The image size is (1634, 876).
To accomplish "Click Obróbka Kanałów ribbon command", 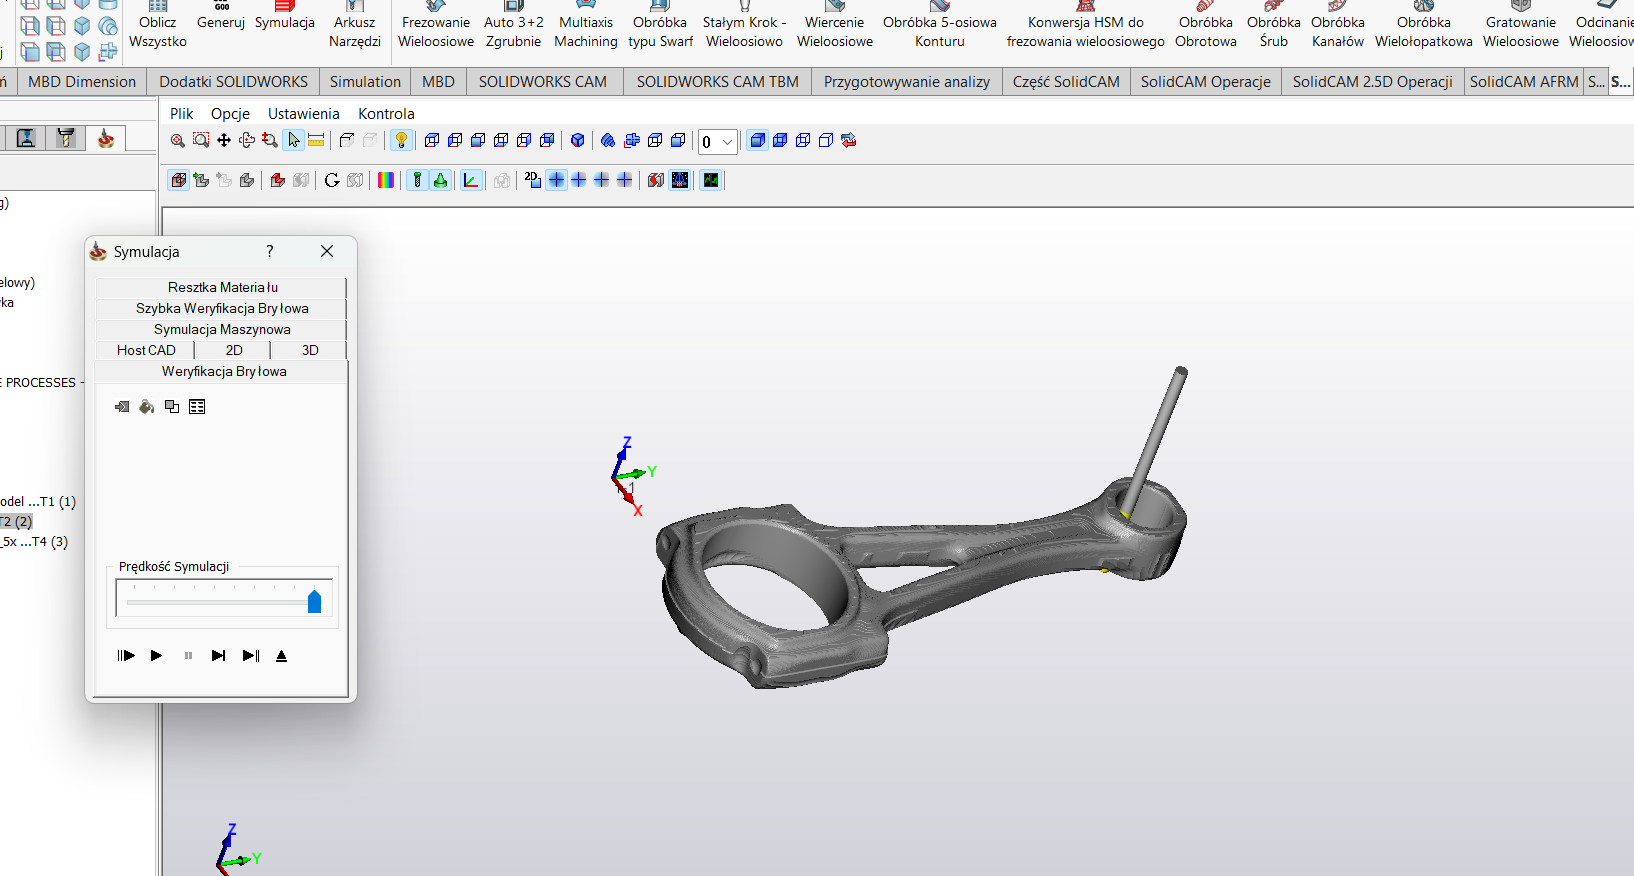I will [x=1338, y=31].
